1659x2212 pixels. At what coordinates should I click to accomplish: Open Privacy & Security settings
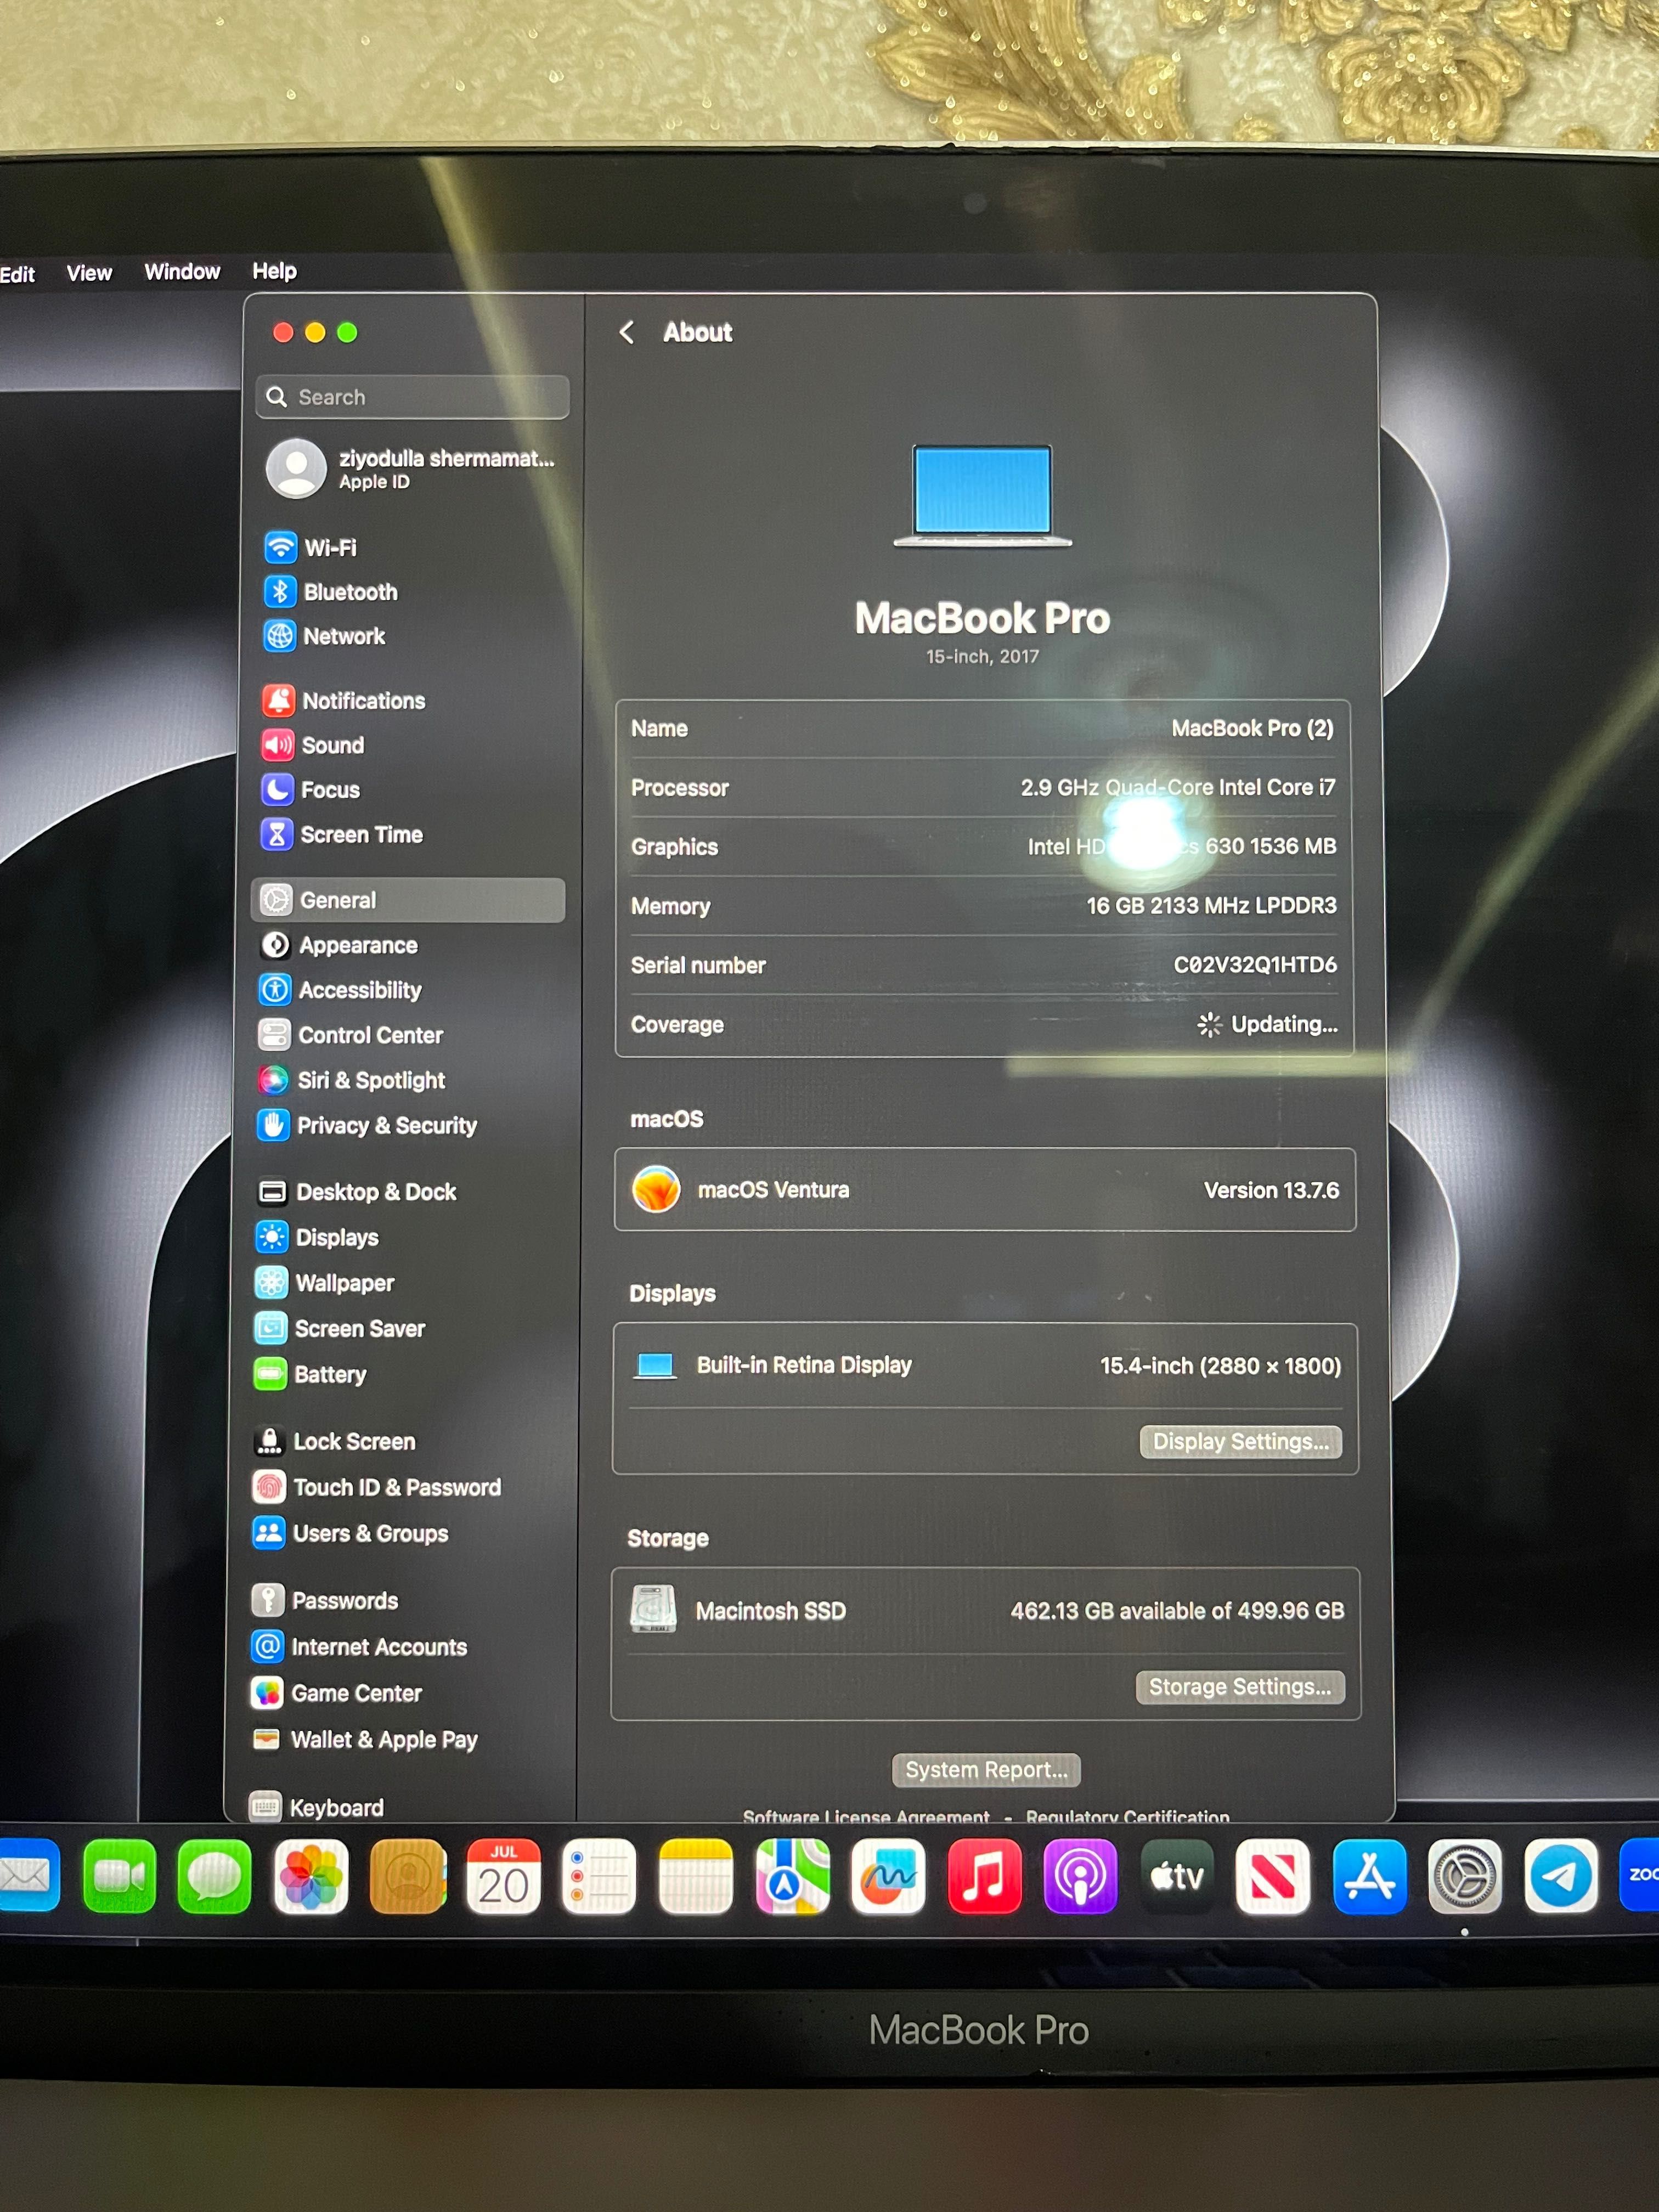[x=367, y=1125]
